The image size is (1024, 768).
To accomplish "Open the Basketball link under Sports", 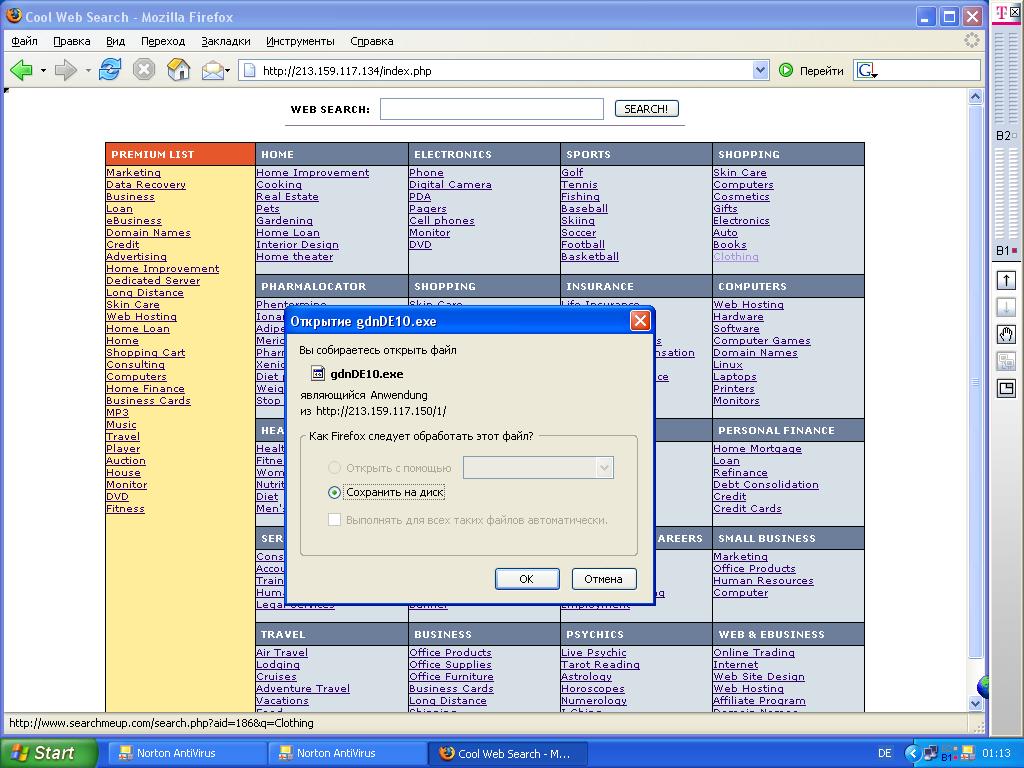I will 590,257.
